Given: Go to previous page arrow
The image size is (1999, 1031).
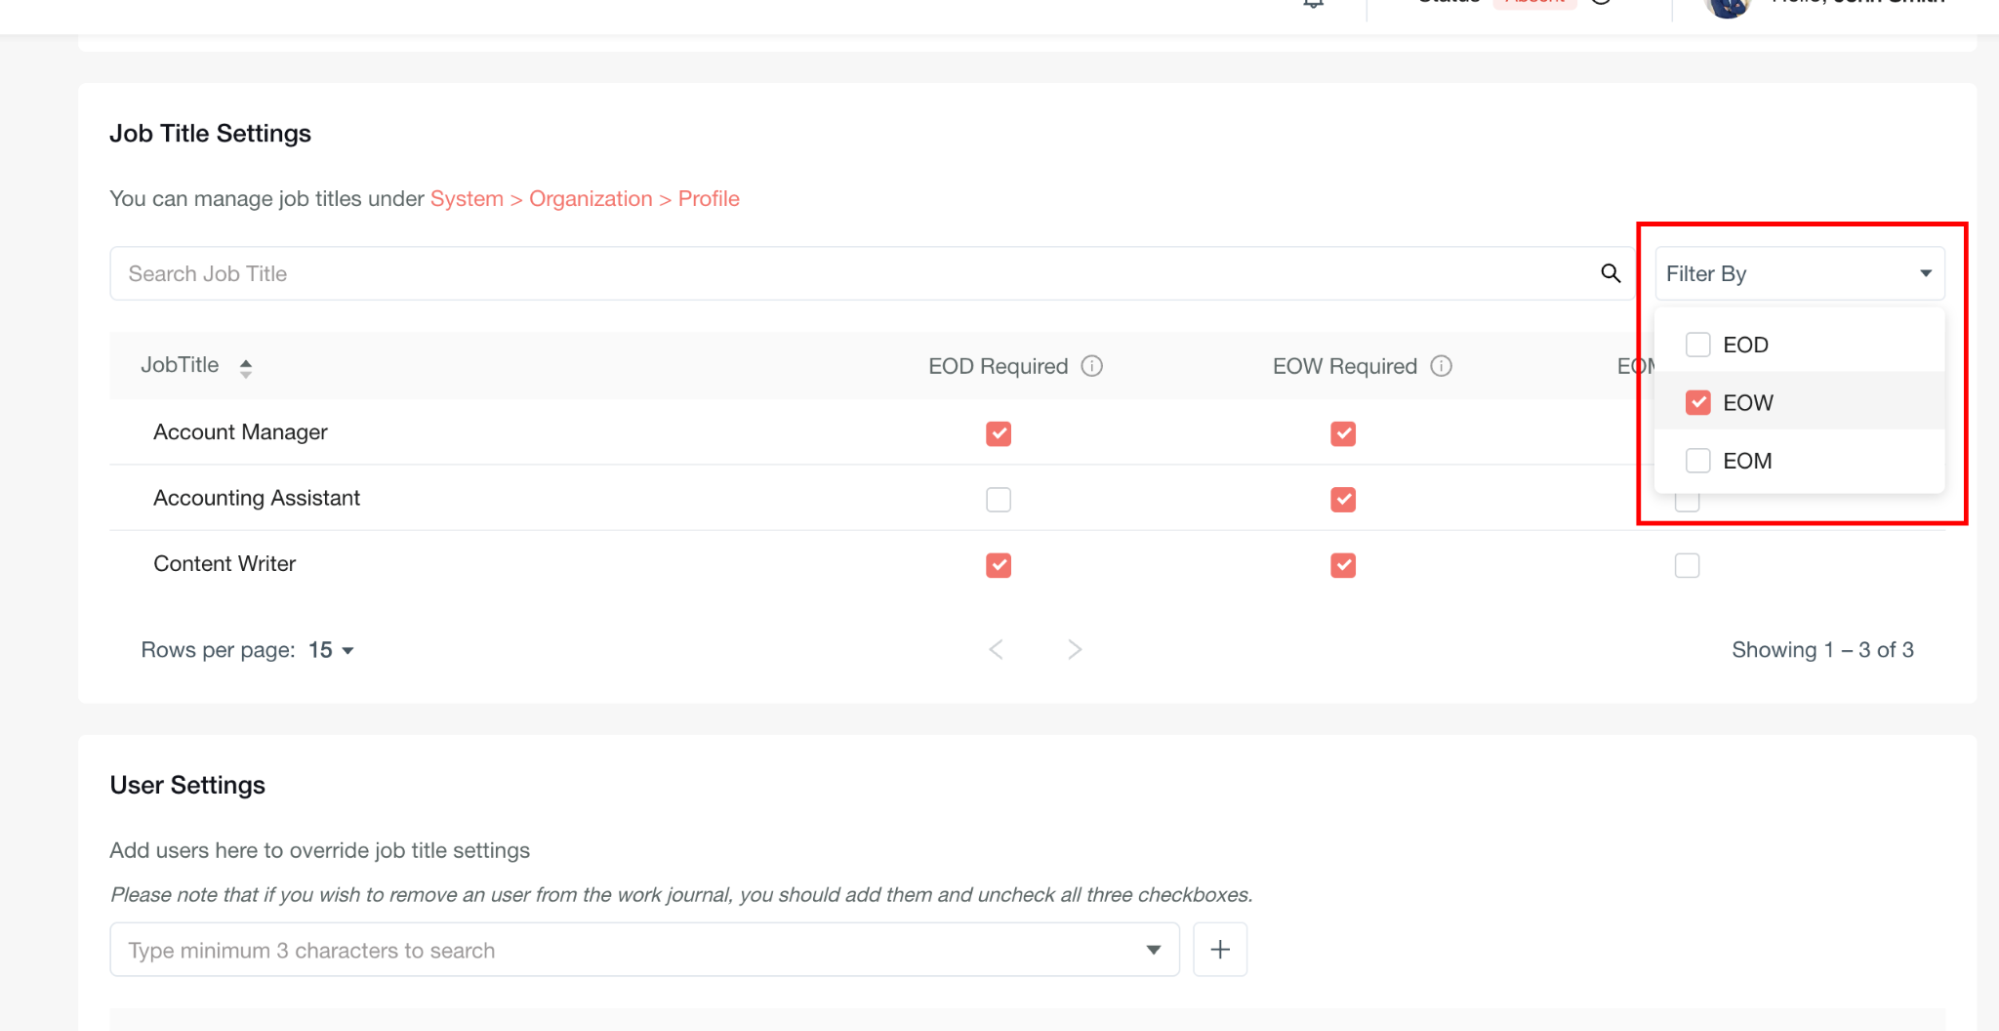Looking at the screenshot, I should click(996, 650).
